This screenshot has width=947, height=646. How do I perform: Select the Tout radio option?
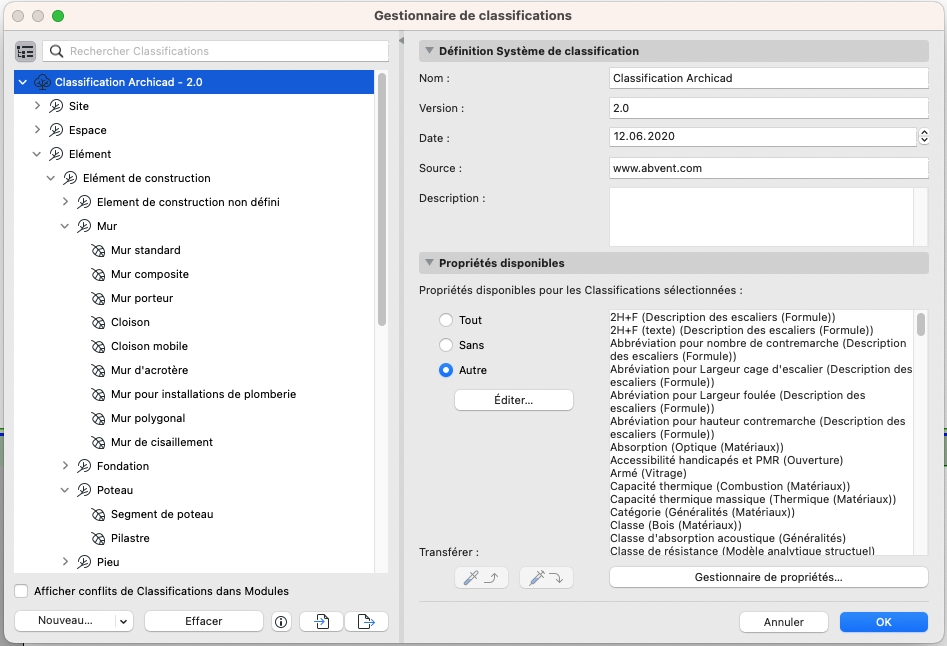click(x=446, y=320)
